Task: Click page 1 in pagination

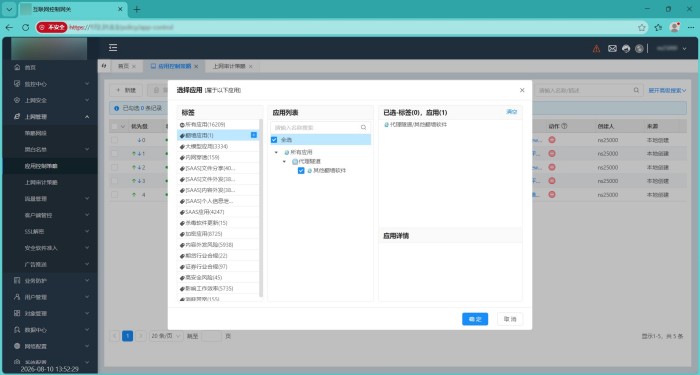Action: pos(127,336)
